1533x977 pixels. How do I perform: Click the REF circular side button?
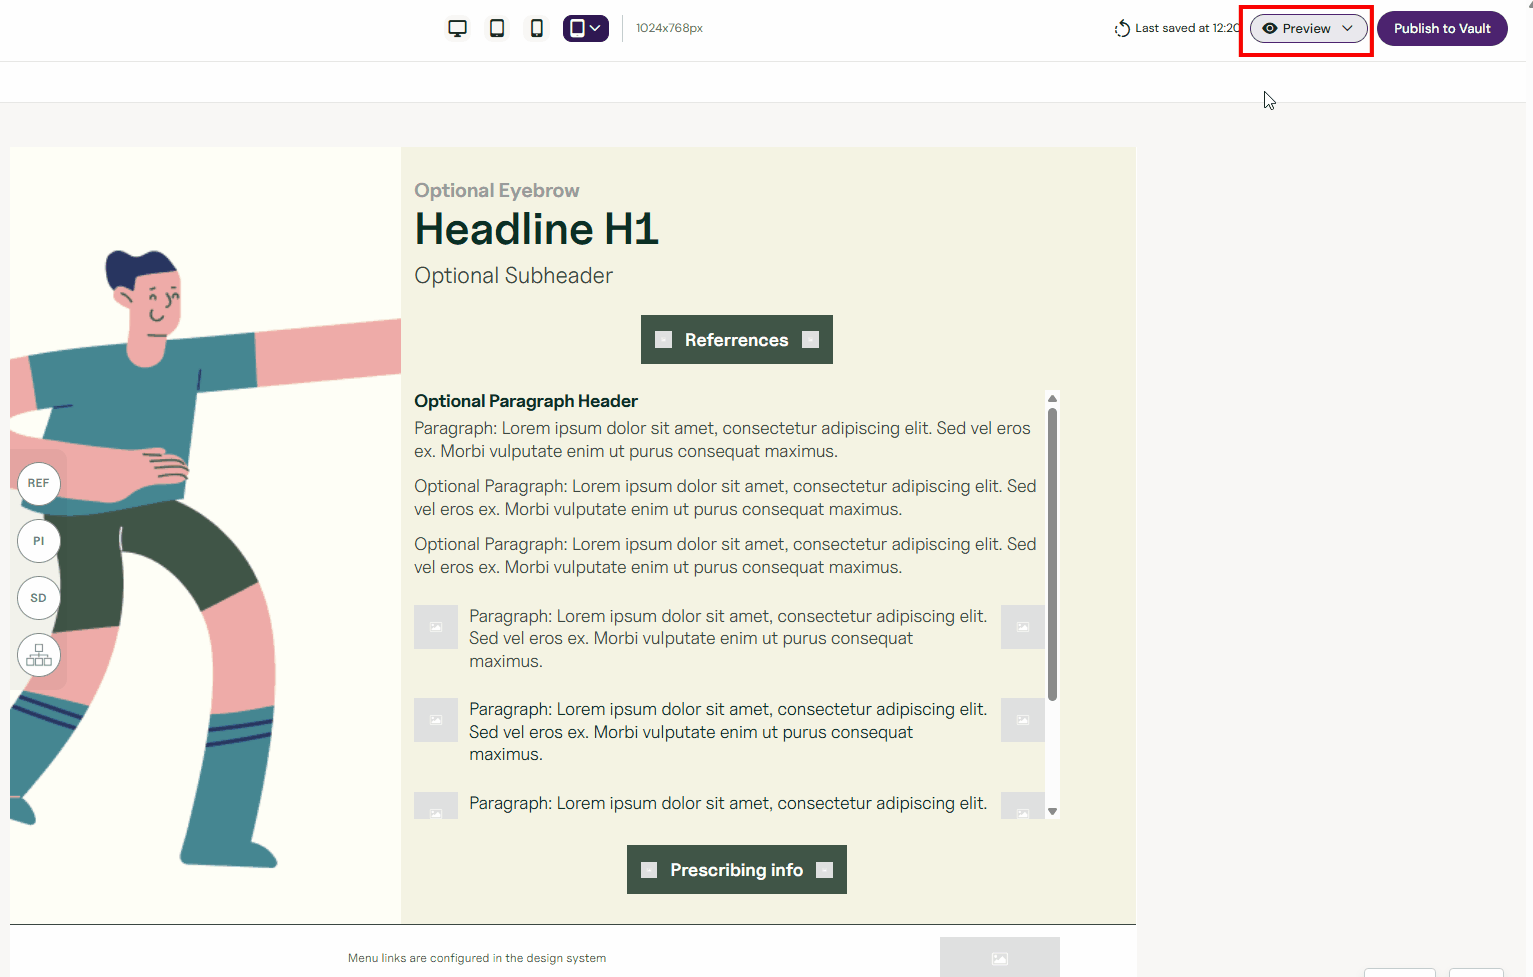[x=39, y=483]
